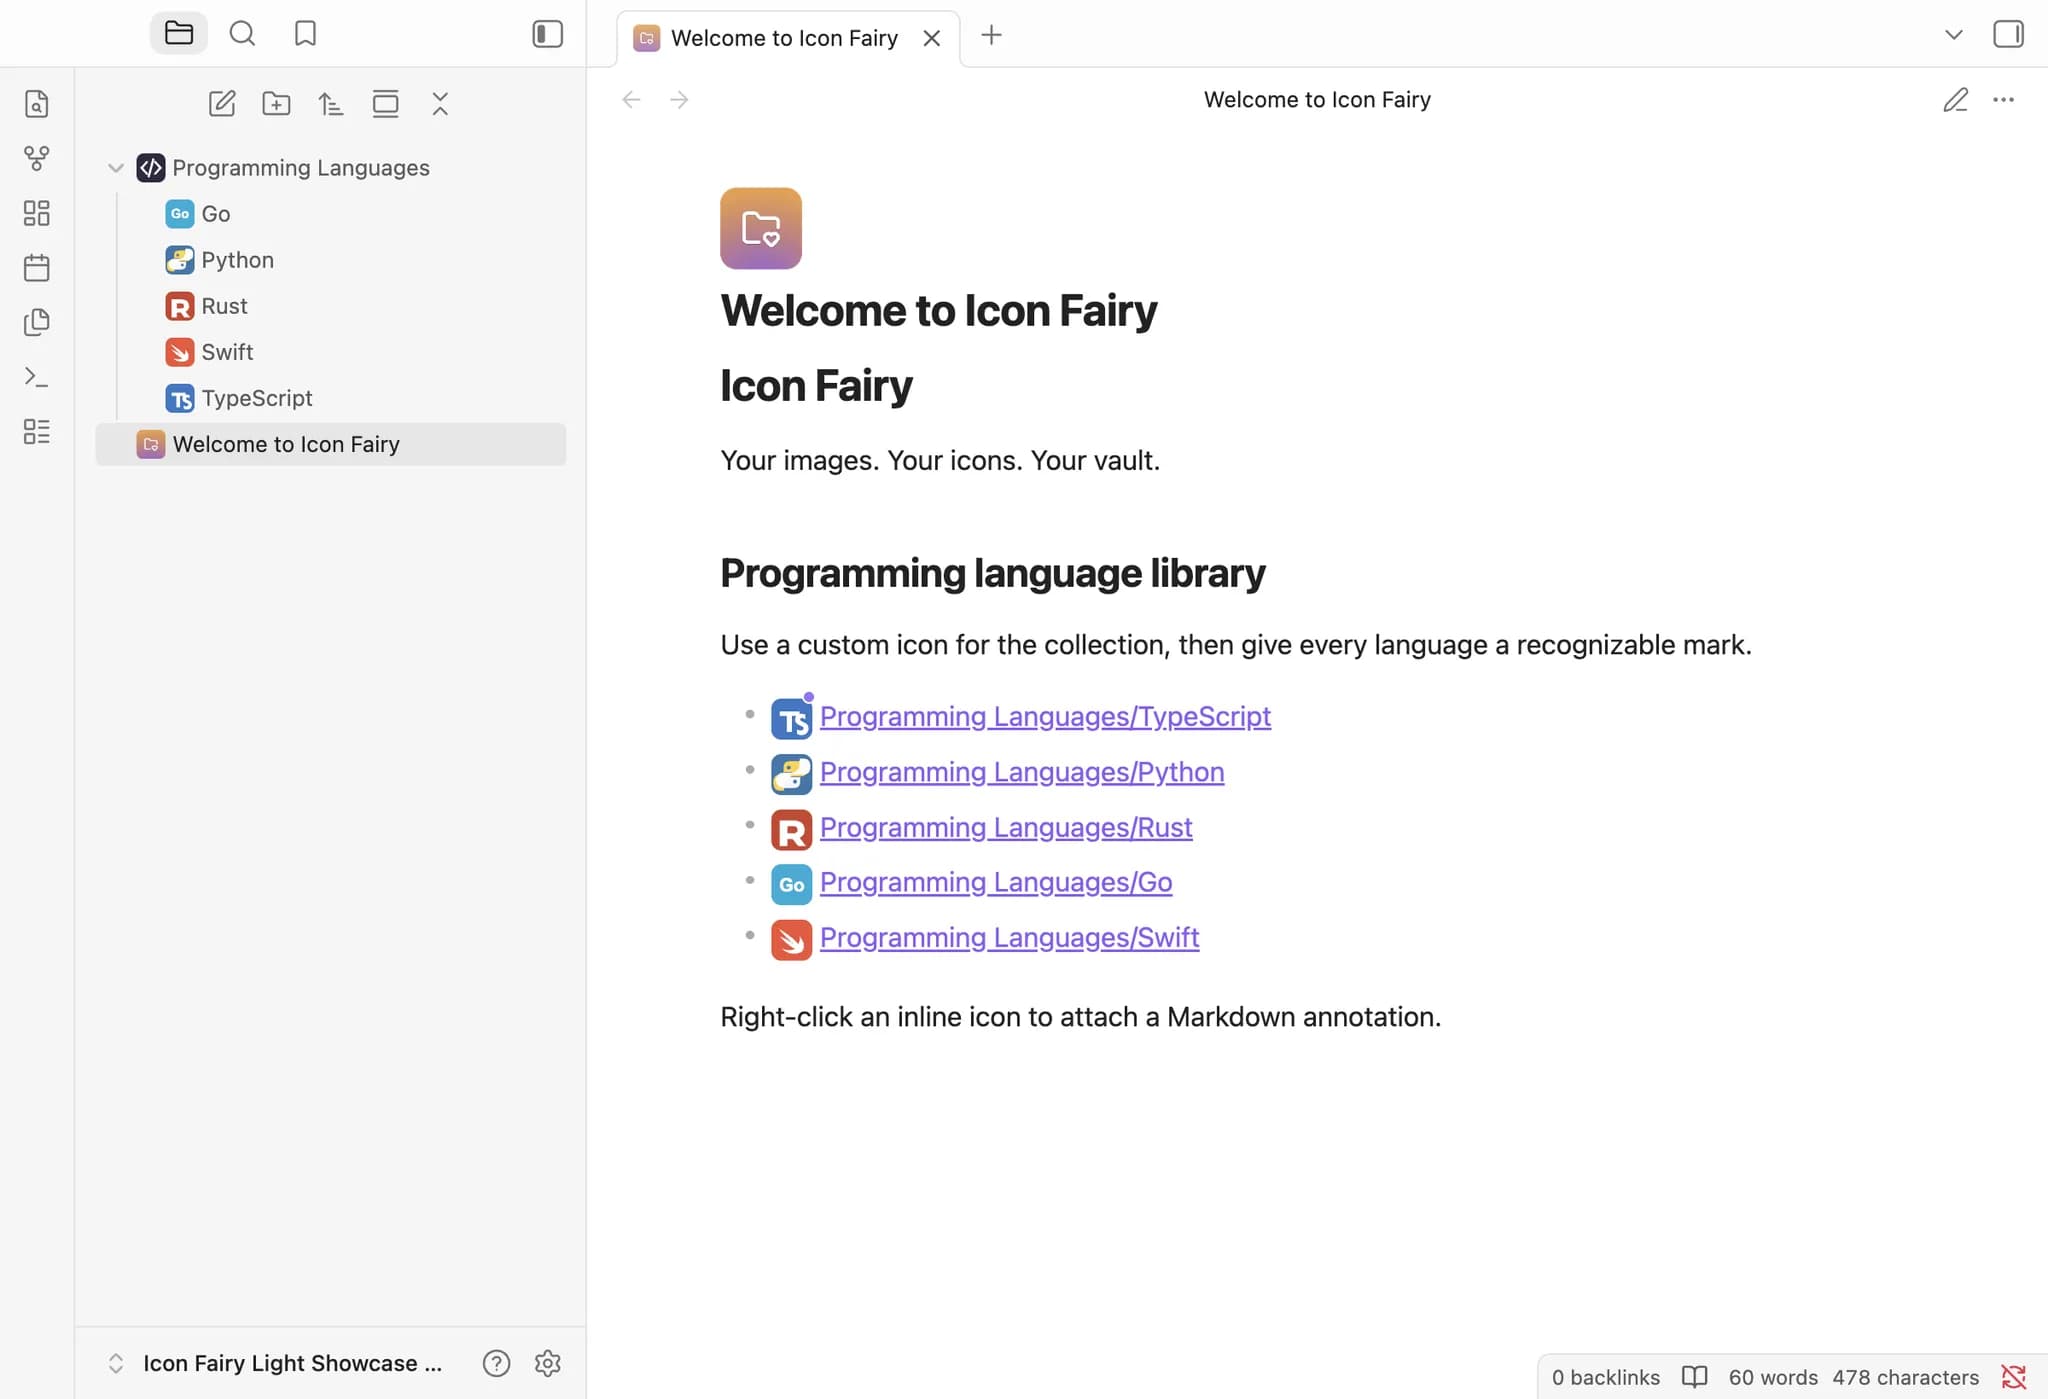Click the 478 characters status count
This screenshot has width=2048, height=1399.
click(1905, 1377)
